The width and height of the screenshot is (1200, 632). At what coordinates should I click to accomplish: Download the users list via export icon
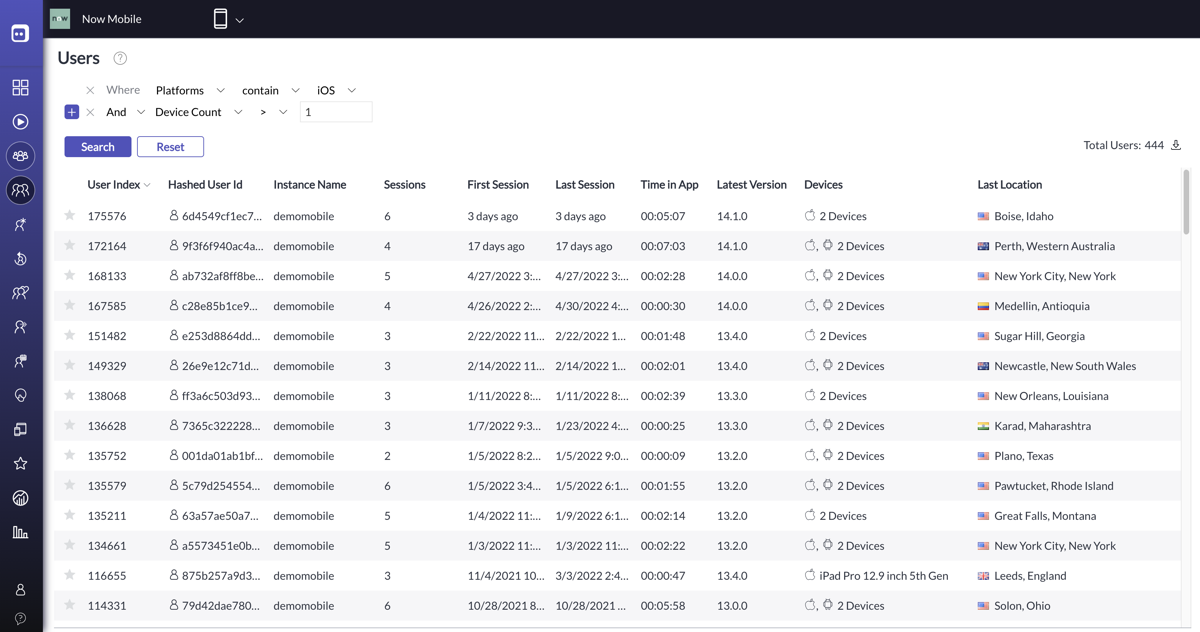(1176, 145)
